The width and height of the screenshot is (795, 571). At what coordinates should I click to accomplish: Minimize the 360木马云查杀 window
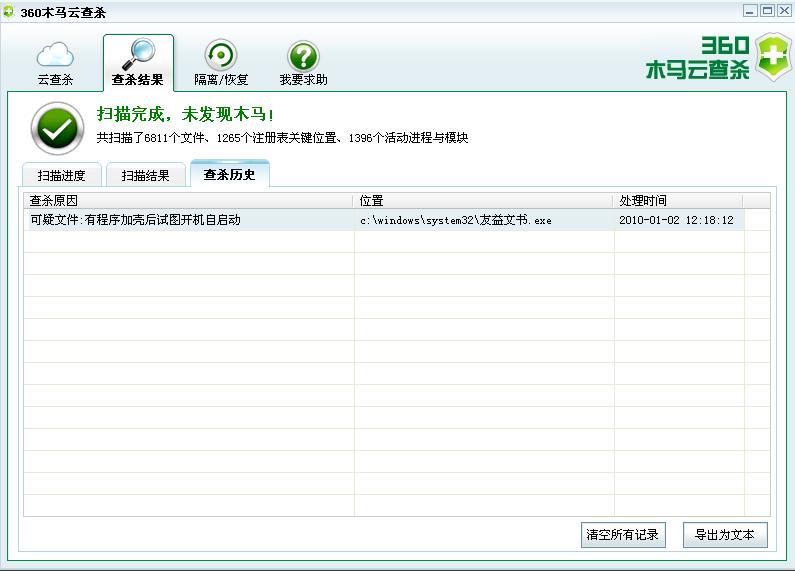pyautogui.click(x=750, y=11)
